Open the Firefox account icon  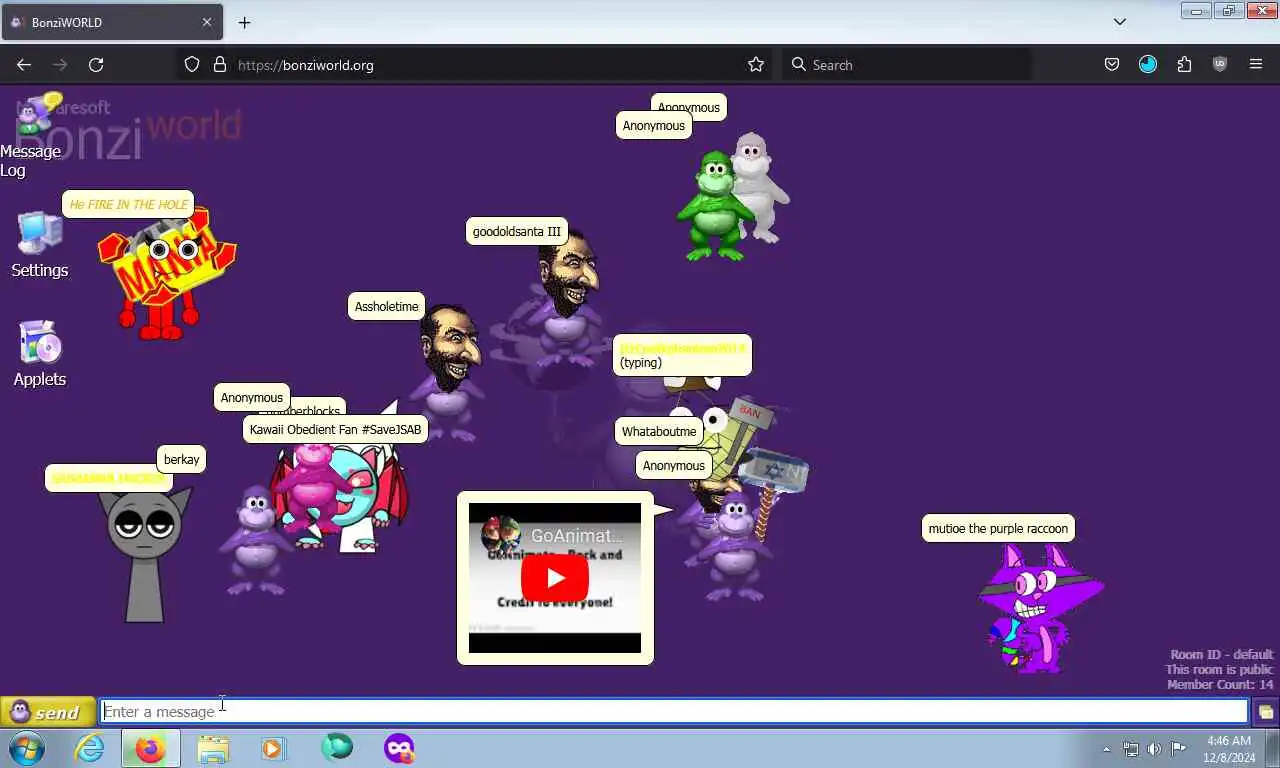[1148, 64]
